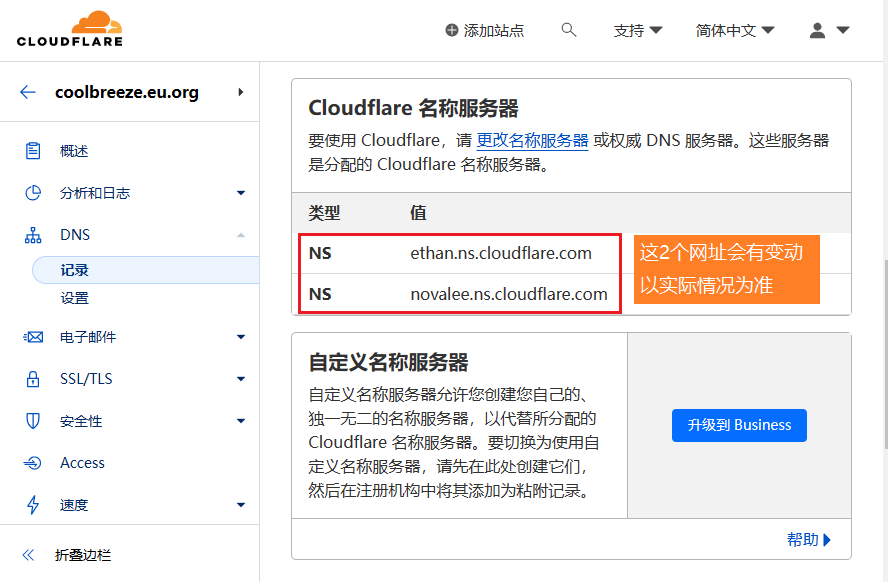The width and height of the screenshot is (888, 582).
Task: Click the 安全性 shield icon
Action: click(x=33, y=421)
